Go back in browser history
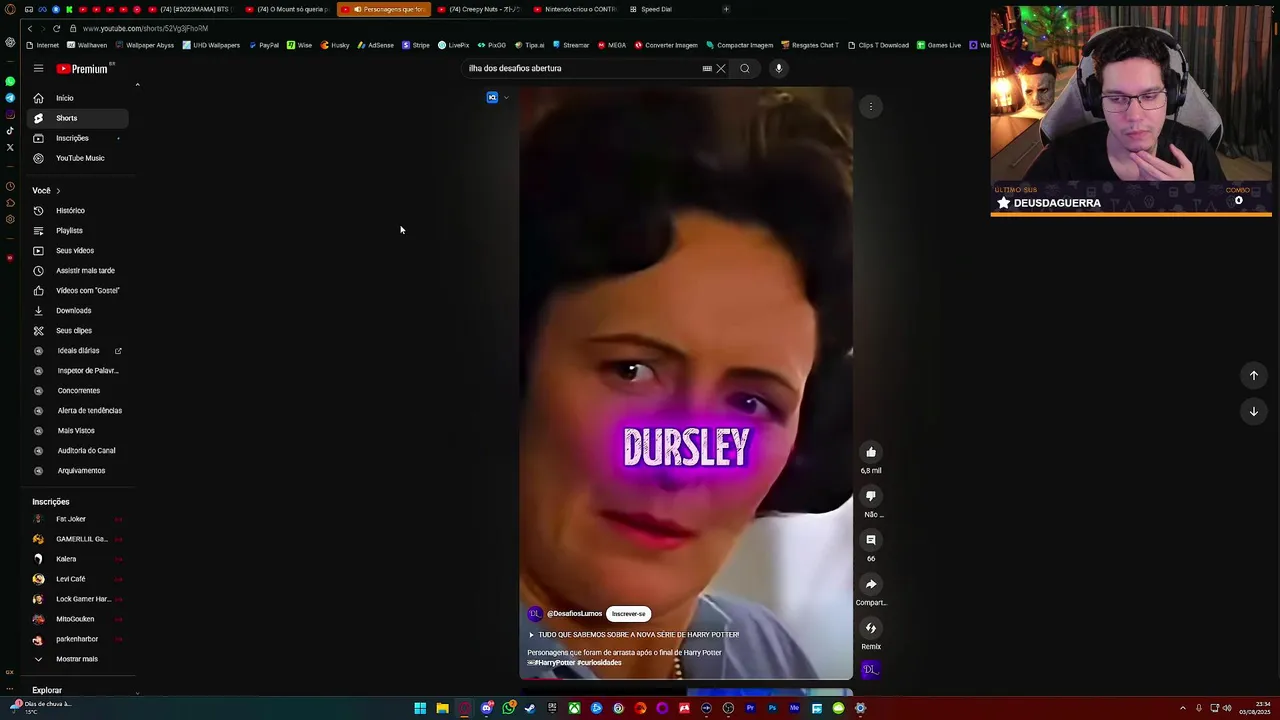1280x720 pixels. pos(30,28)
